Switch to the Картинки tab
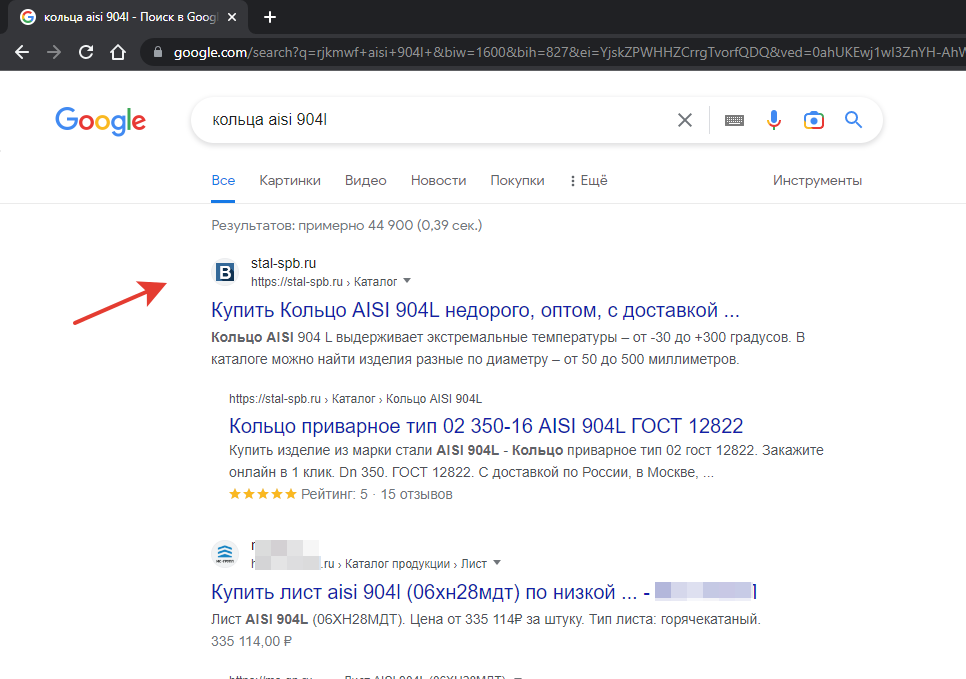The width and height of the screenshot is (966, 679). (x=290, y=181)
